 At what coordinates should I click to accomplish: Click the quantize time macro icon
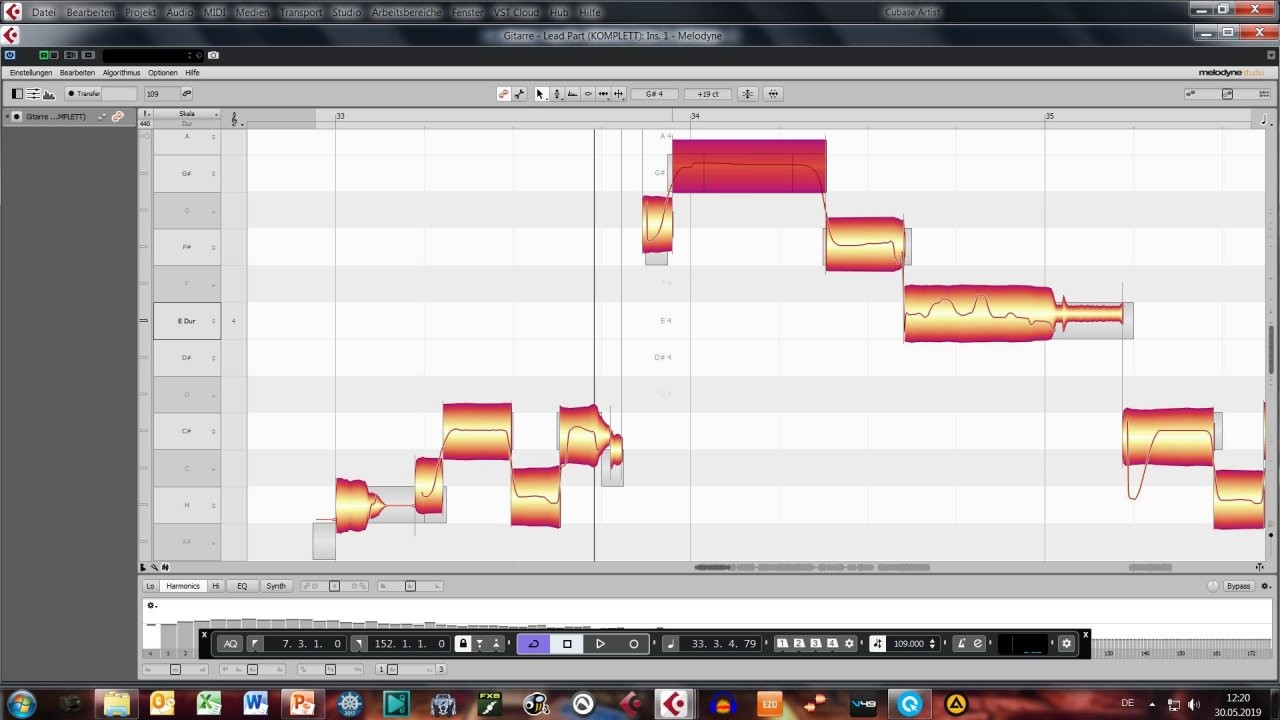pos(773,94)
